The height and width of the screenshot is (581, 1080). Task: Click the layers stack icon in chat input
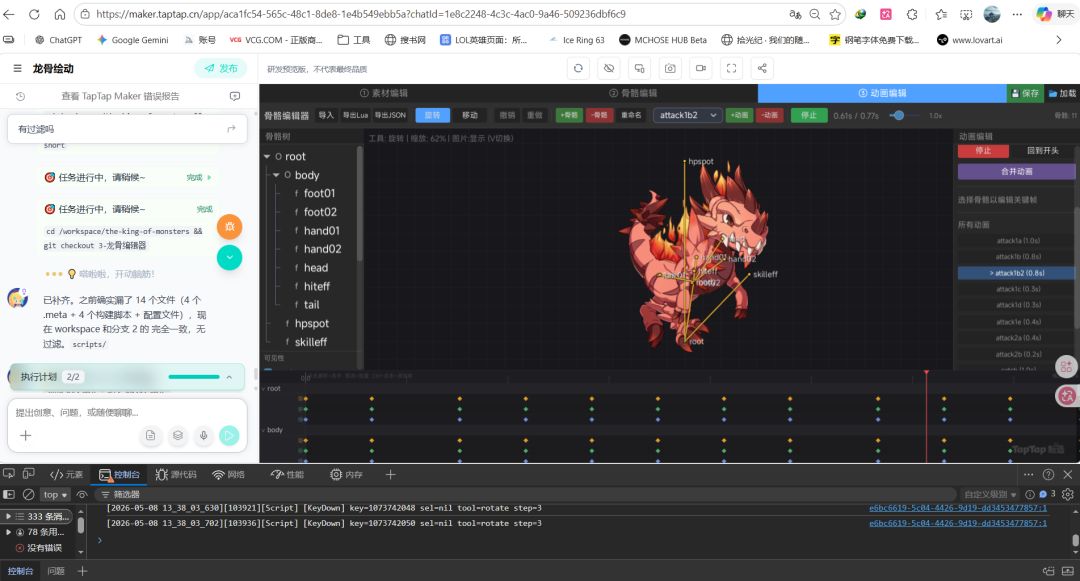pos(178,435)
